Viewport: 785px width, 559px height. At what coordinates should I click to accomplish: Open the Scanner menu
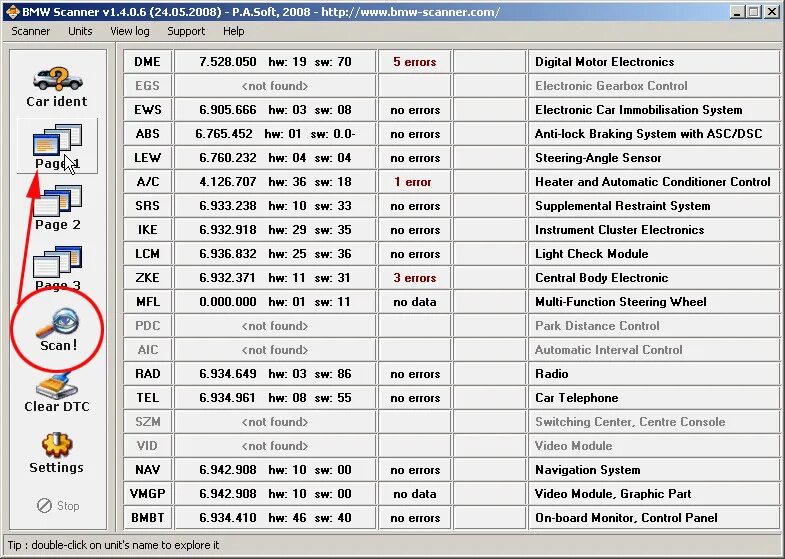[31, 31]
